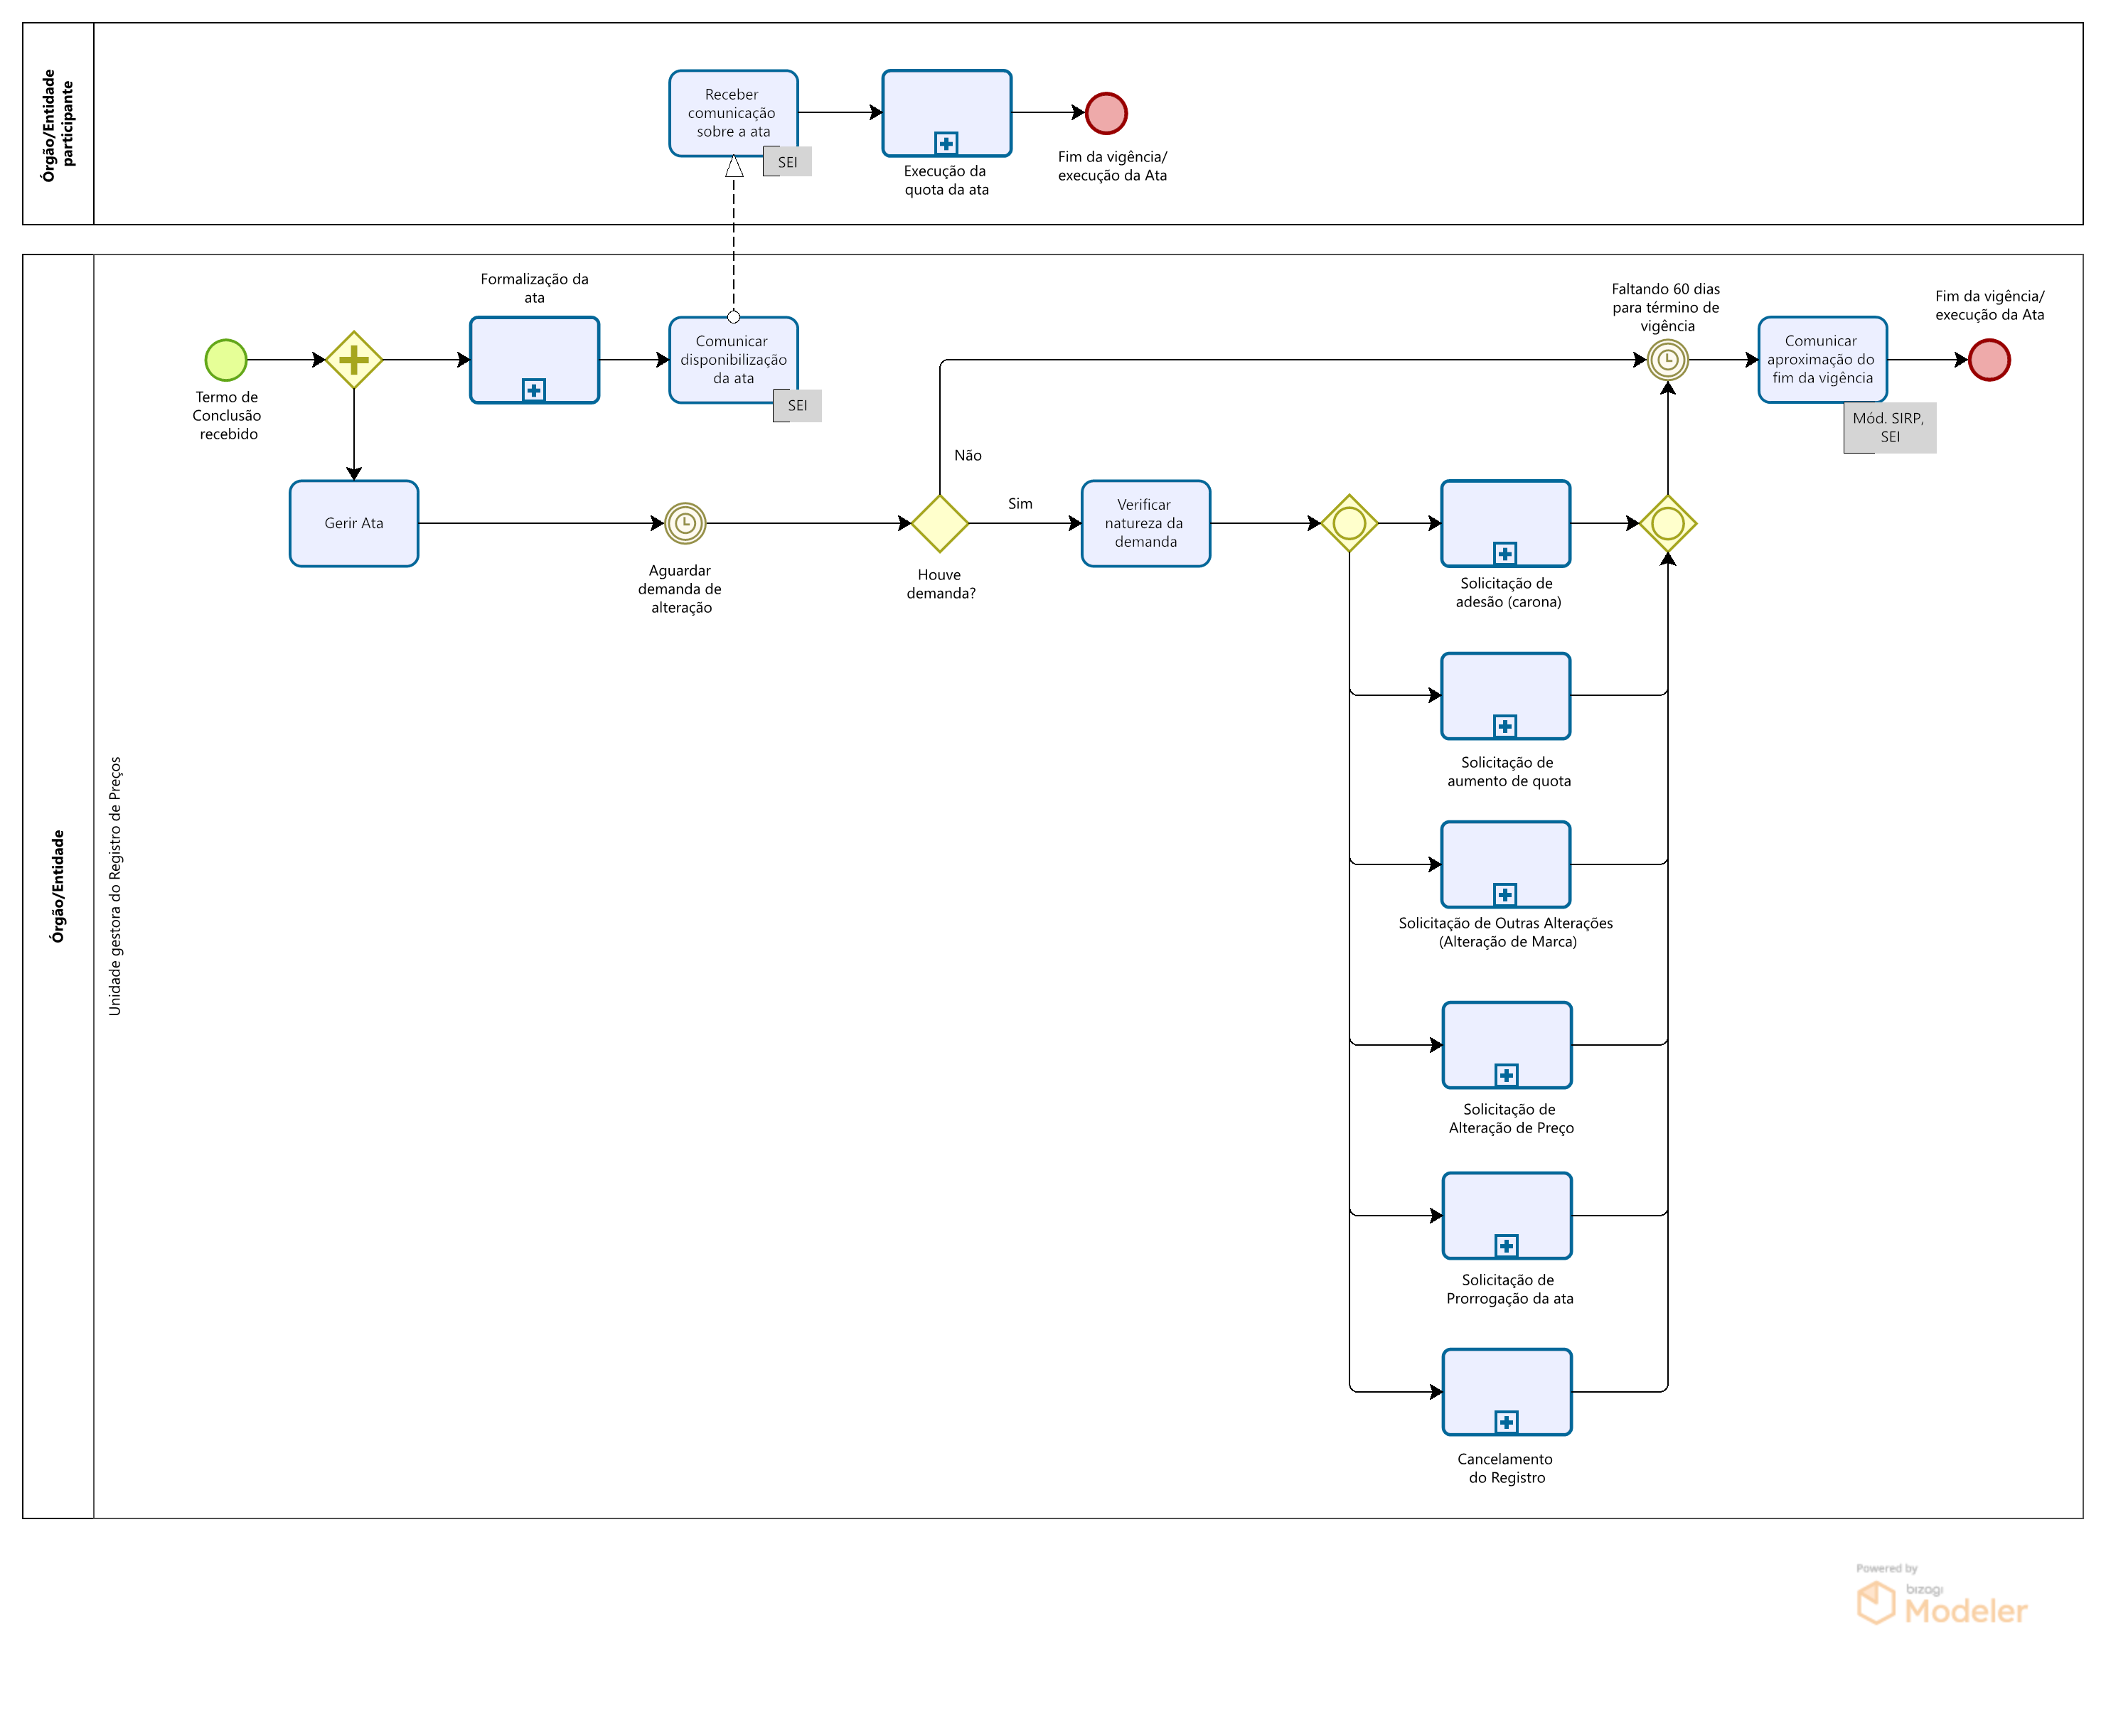Select the Órgão/Entidade participante pool header
This screenshot has width=2106, height=1736.
pos(58,124)
